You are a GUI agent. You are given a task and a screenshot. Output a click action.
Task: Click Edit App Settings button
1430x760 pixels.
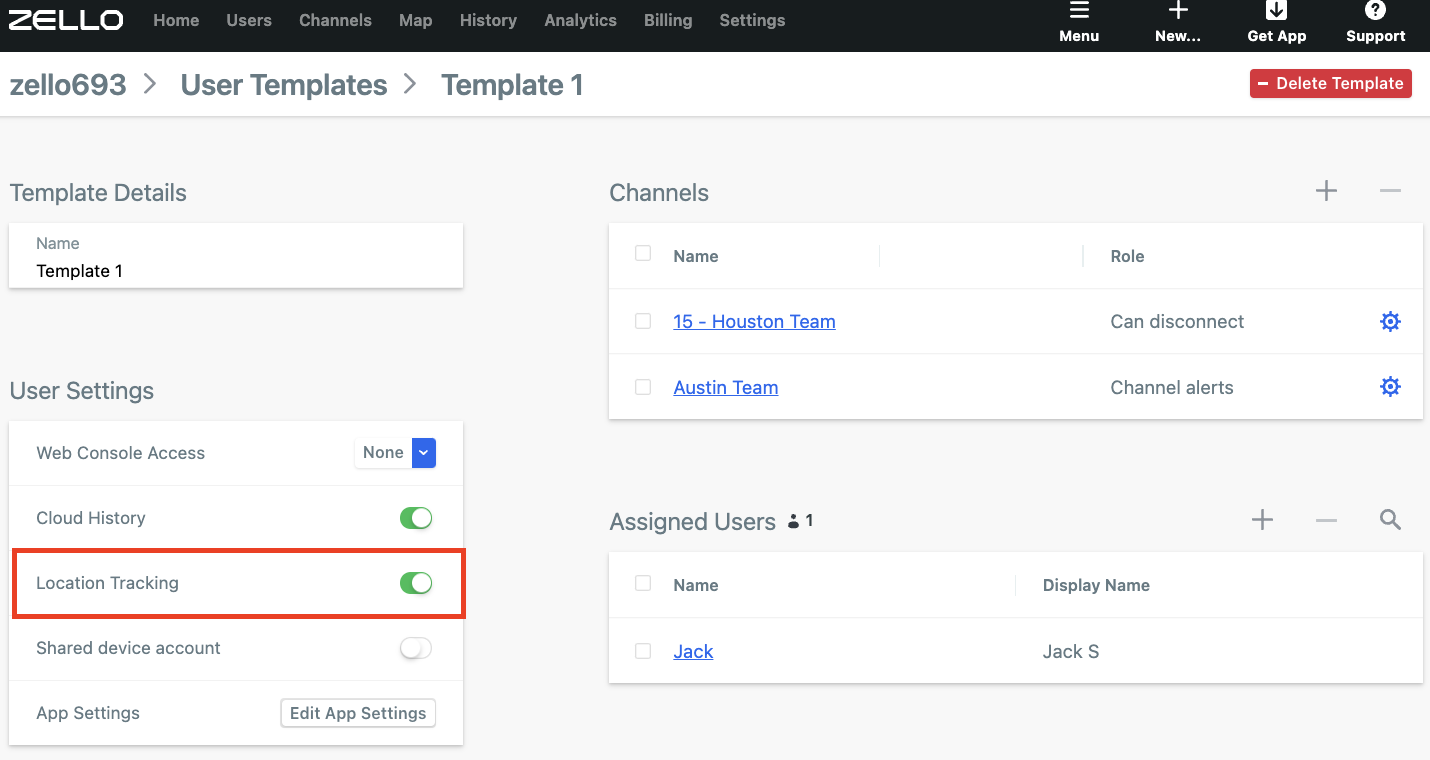click(358, 713)
